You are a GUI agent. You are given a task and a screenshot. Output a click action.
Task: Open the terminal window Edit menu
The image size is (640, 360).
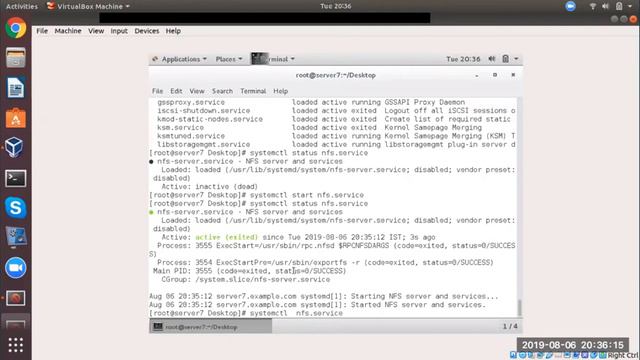176,91
